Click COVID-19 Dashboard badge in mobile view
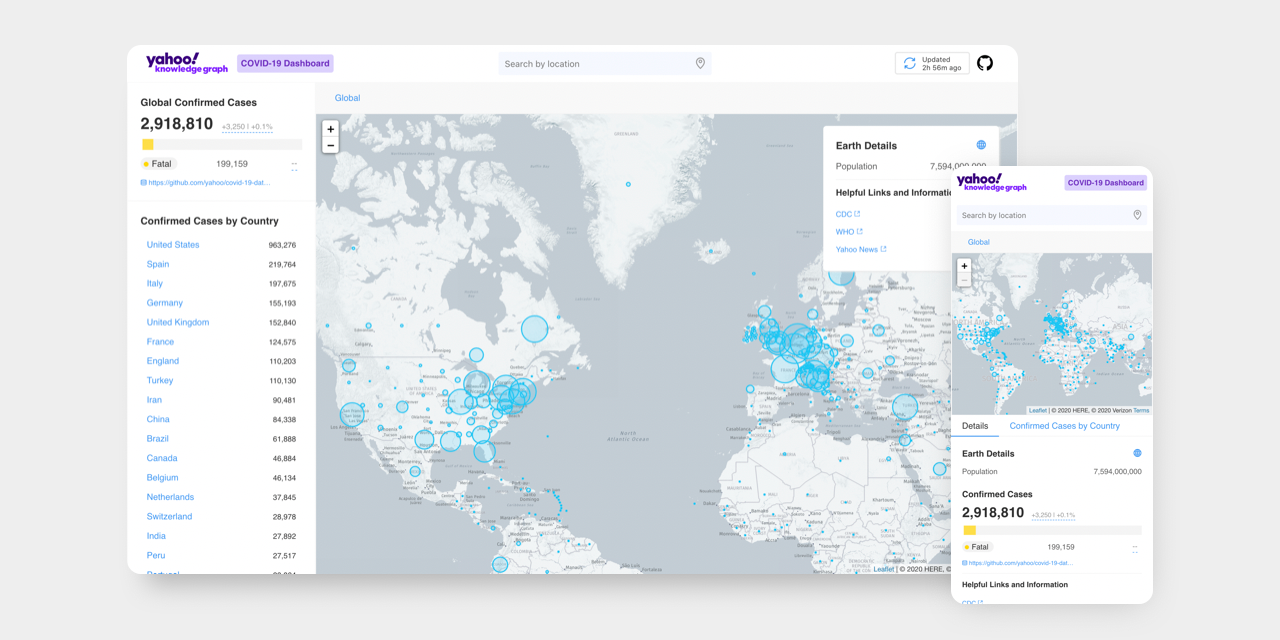 [1105, 182]
